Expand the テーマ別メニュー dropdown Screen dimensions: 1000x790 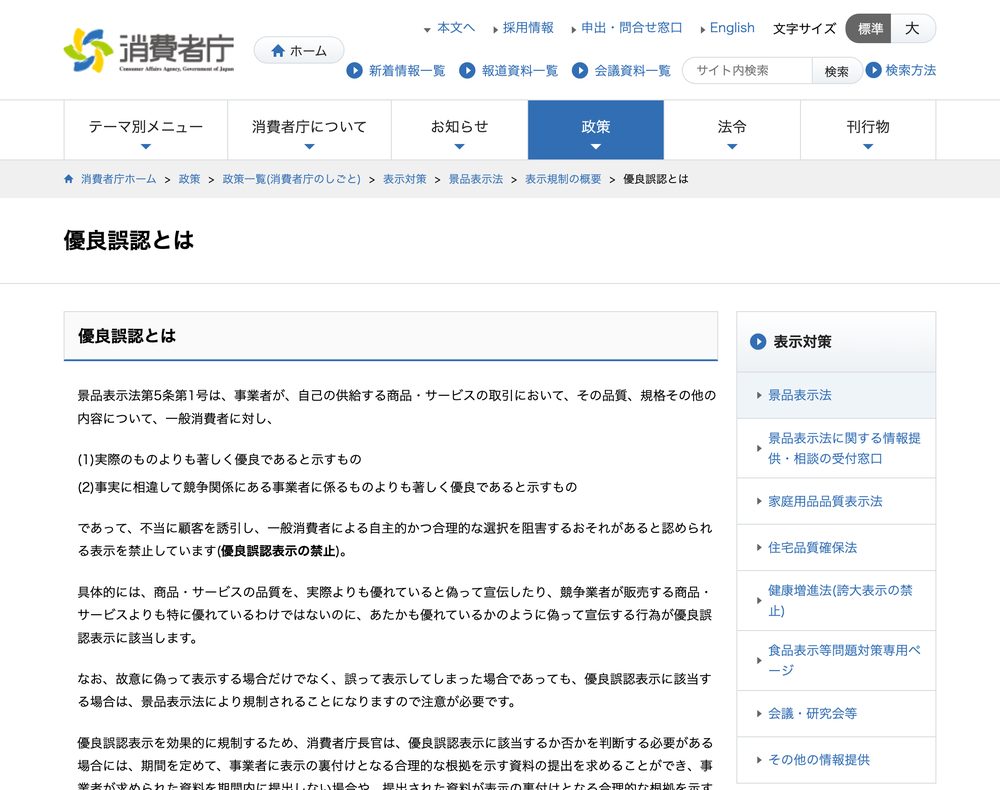click(145, 130)
